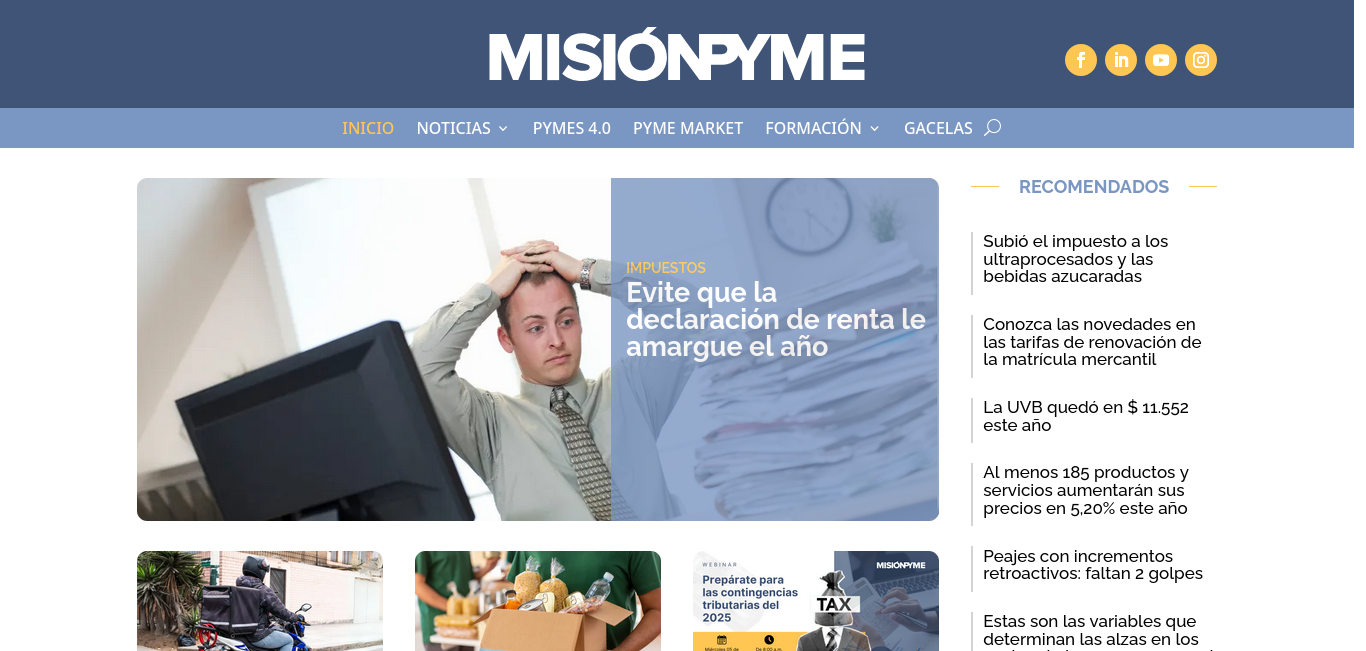Click the Impuestos category label
1366x651 pixels.
pyautogui.click(x=666, y=268)
